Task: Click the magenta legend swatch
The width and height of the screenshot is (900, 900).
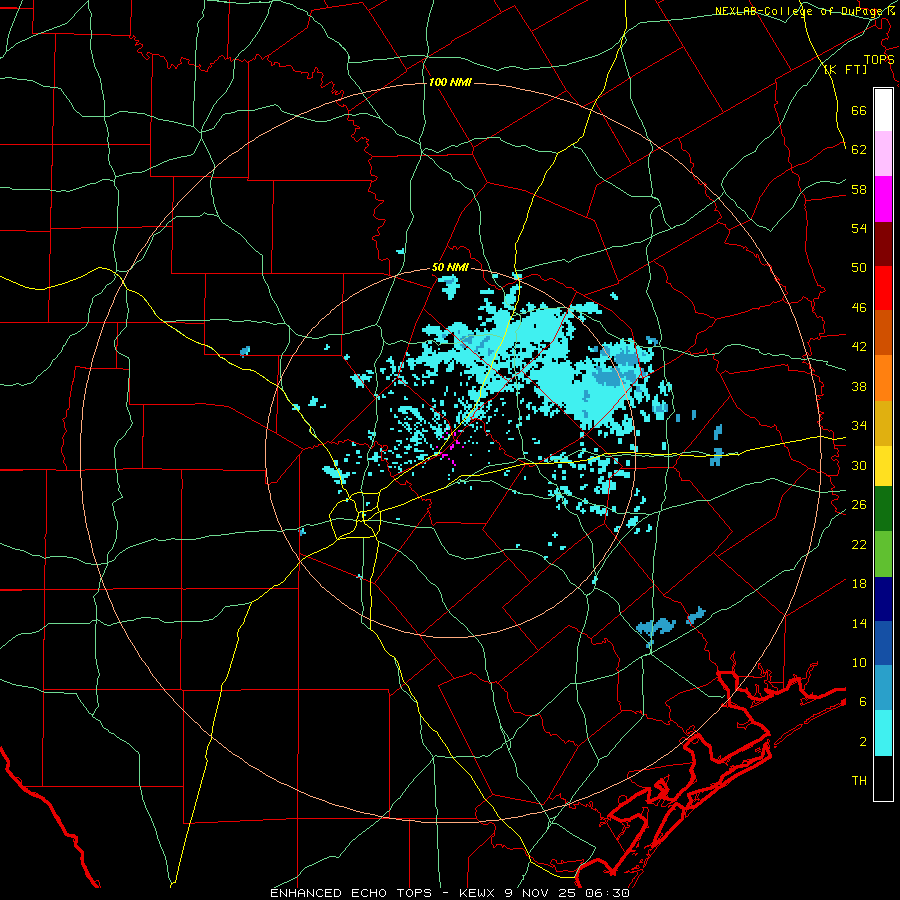Action: click(883, 199)
